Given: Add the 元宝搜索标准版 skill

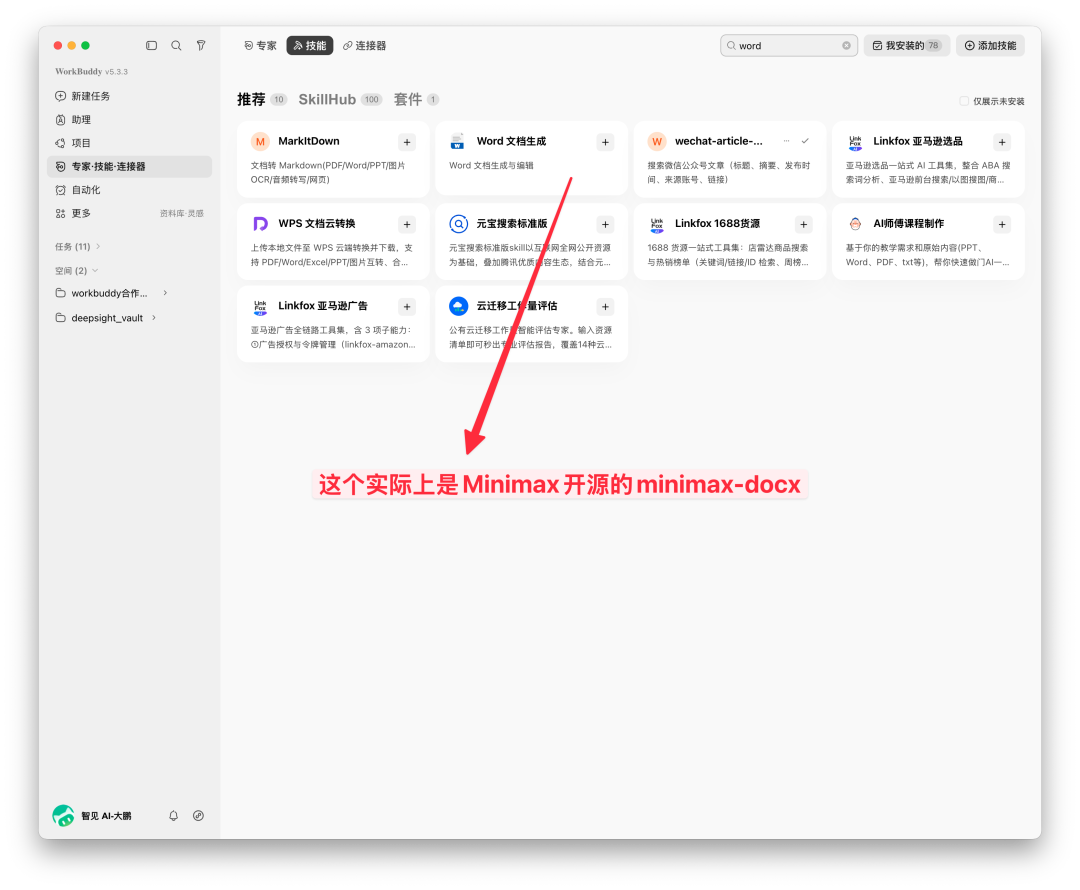Looking at the screenshot, I should 605,225.
